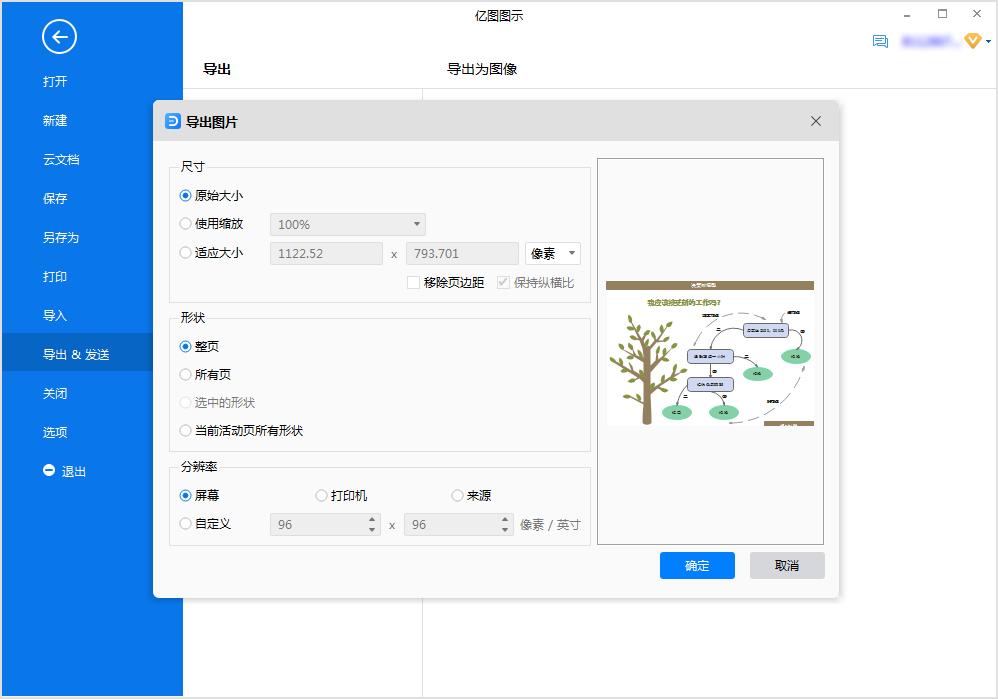This screenshot has width=998, height=699.
Task: Select the 使用缩放 radio button
Action: point(185,224)
